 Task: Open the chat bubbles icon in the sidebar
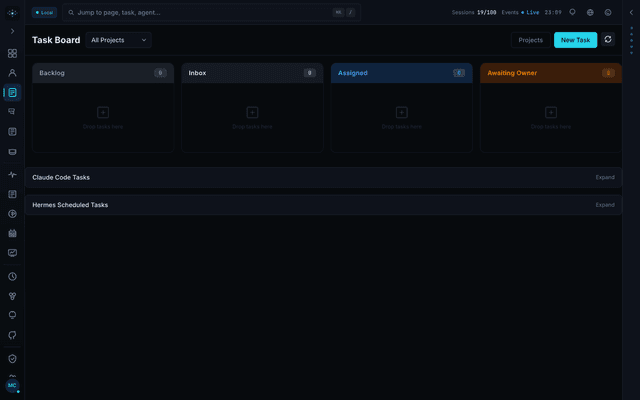(x=12, y=111)
